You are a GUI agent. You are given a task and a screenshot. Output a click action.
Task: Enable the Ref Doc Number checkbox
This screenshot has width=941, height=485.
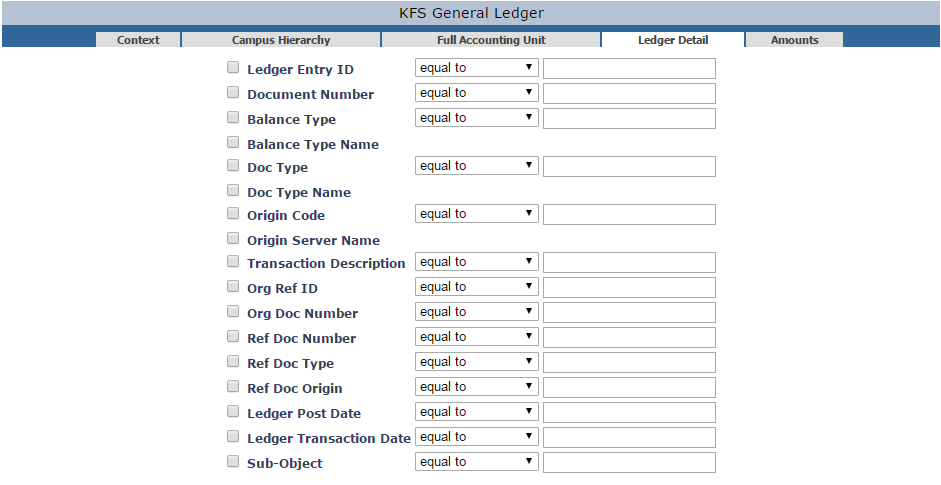[x=233, y=336]
